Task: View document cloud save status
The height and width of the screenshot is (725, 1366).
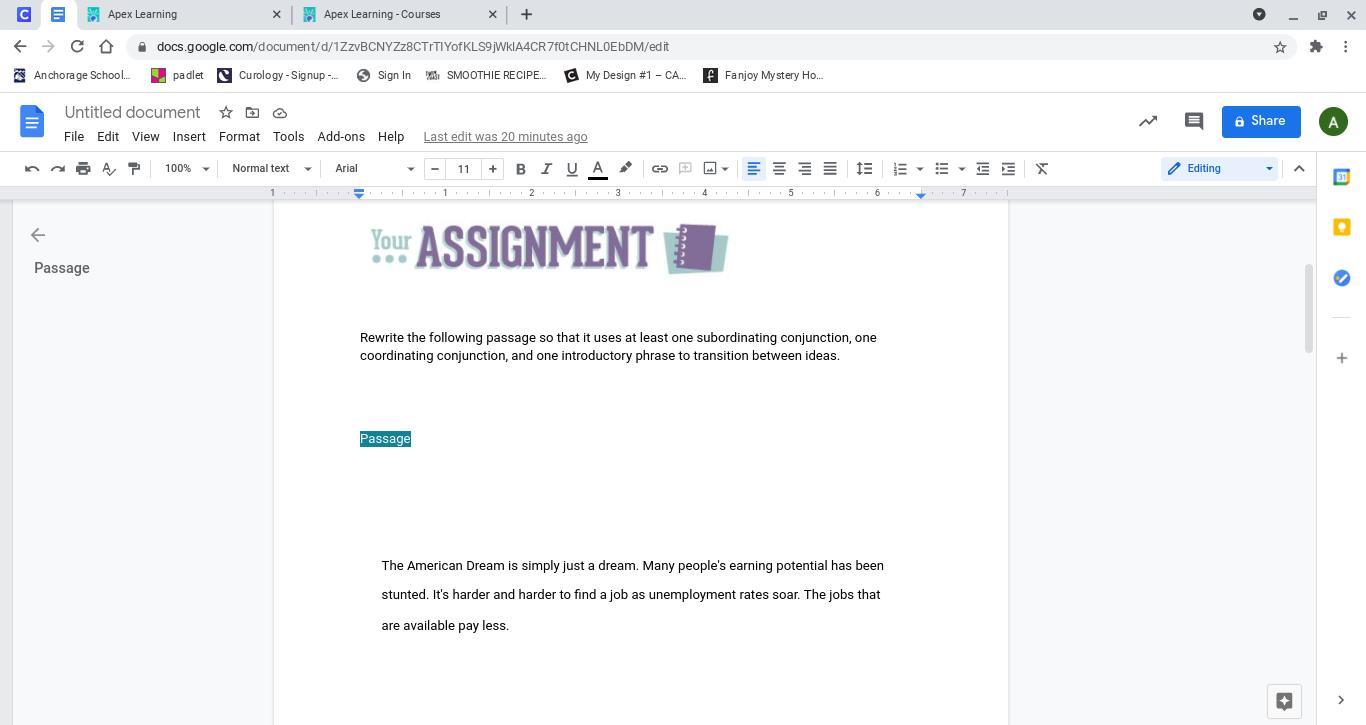Action: (280, 113)
